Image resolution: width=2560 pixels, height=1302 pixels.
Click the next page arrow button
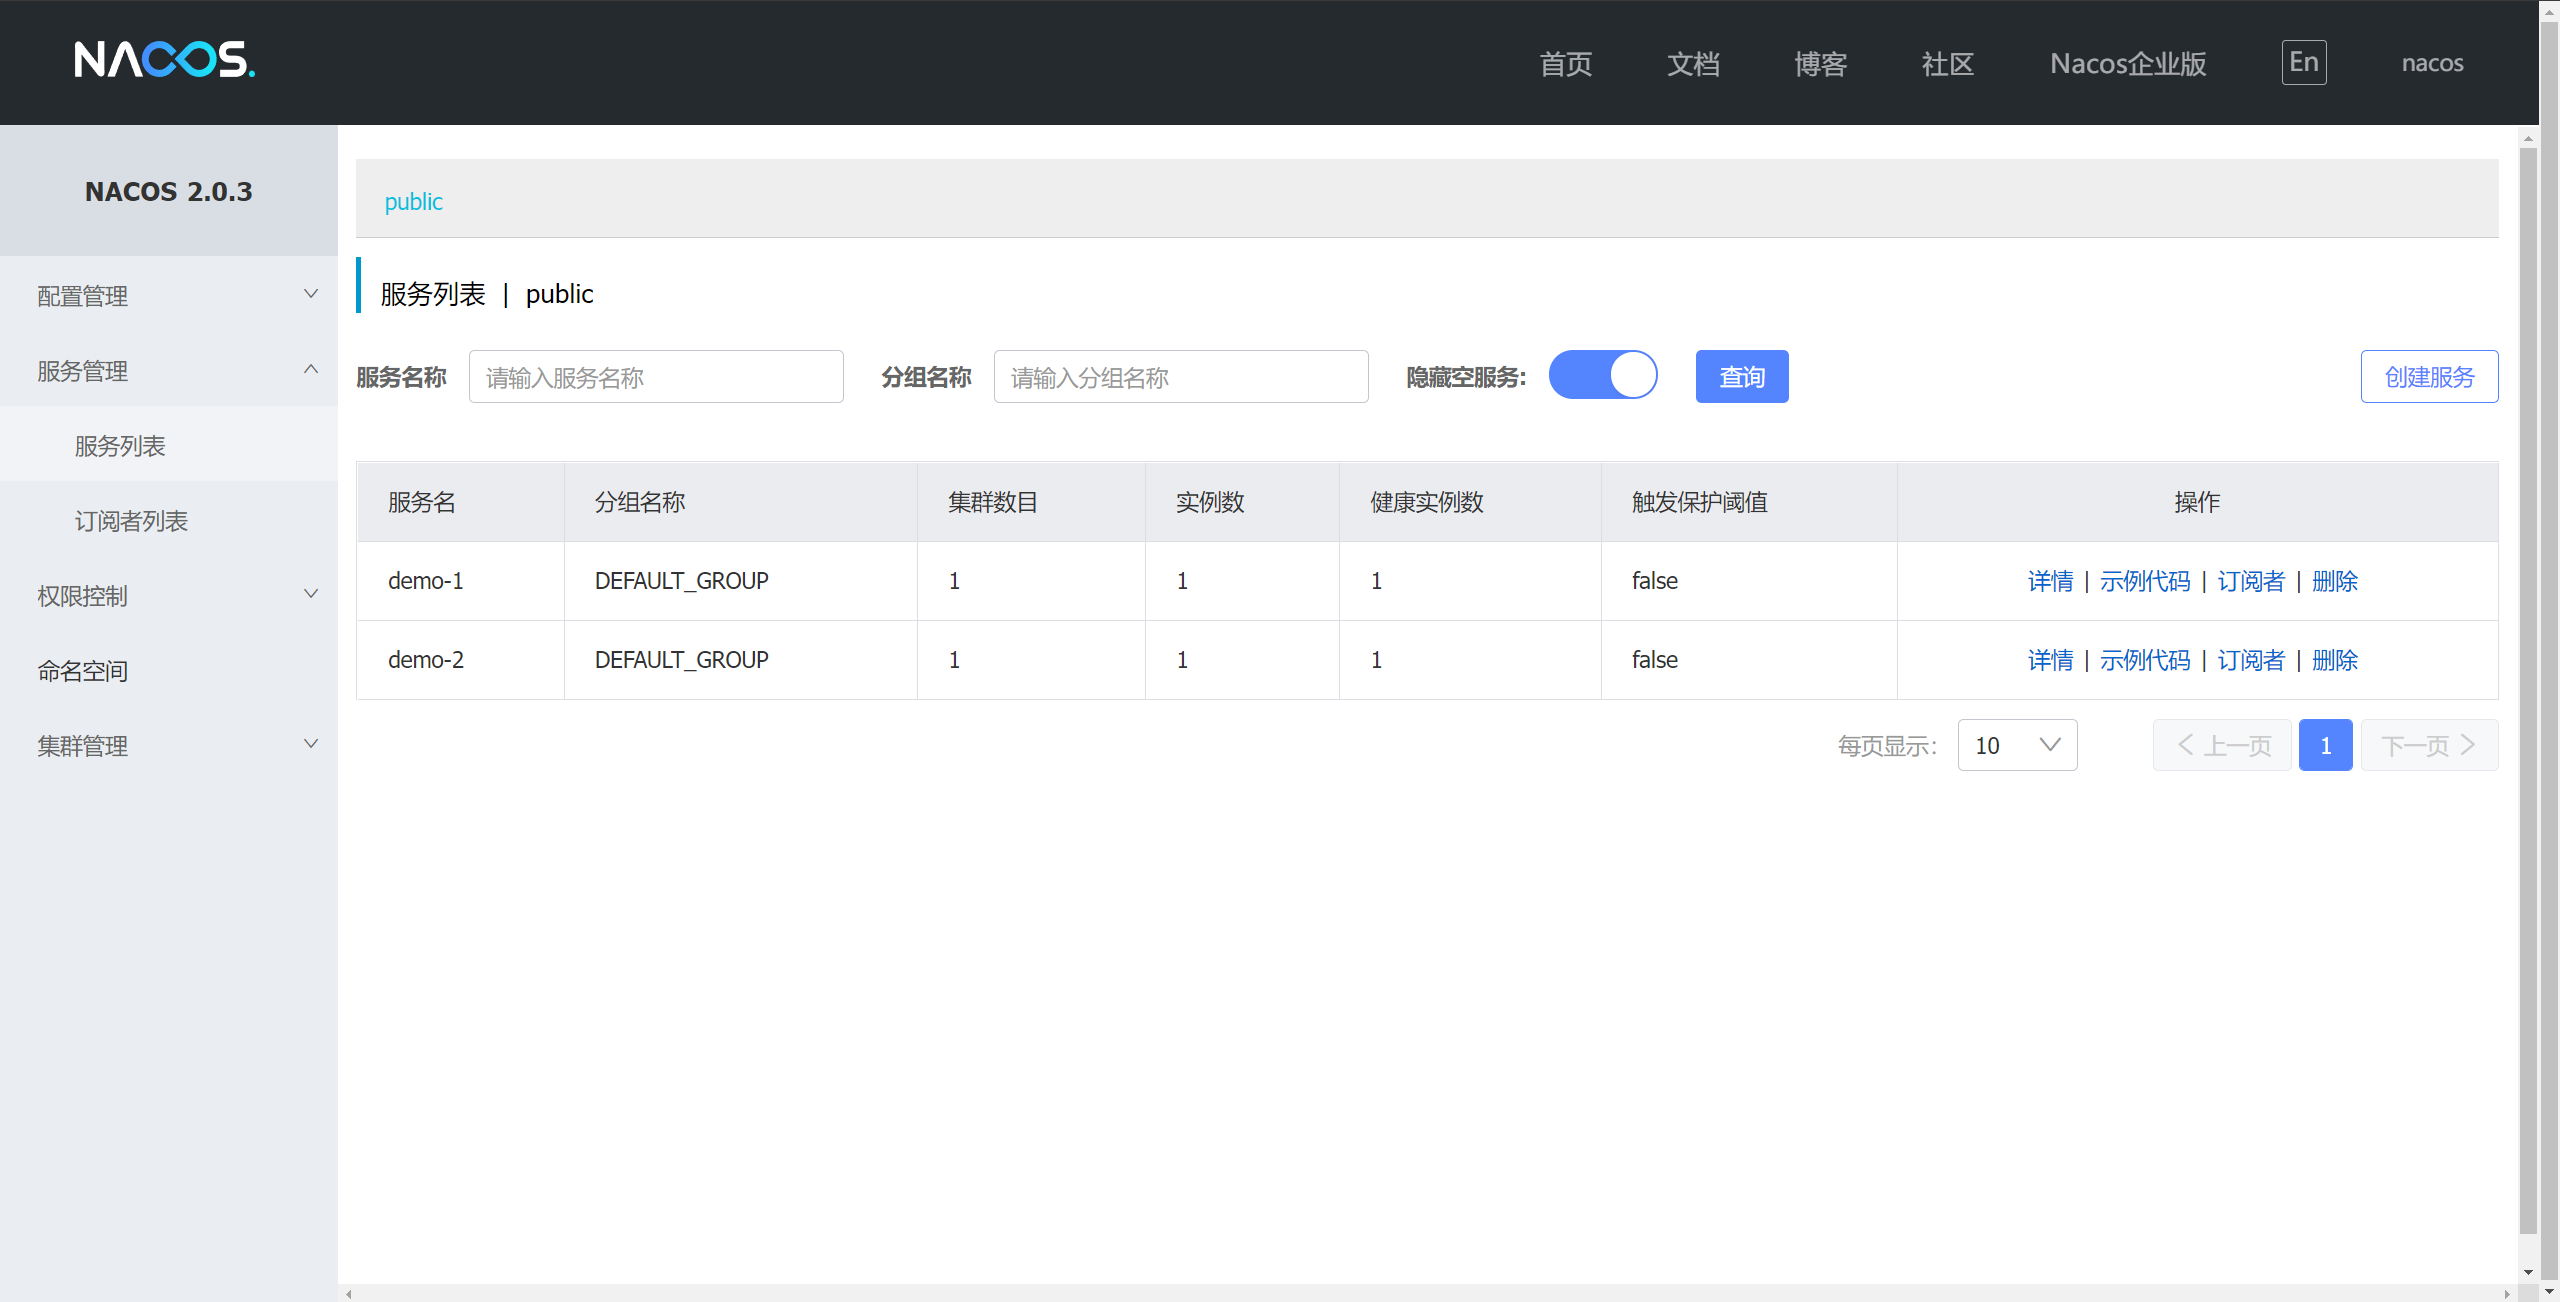click(2429, 745)
